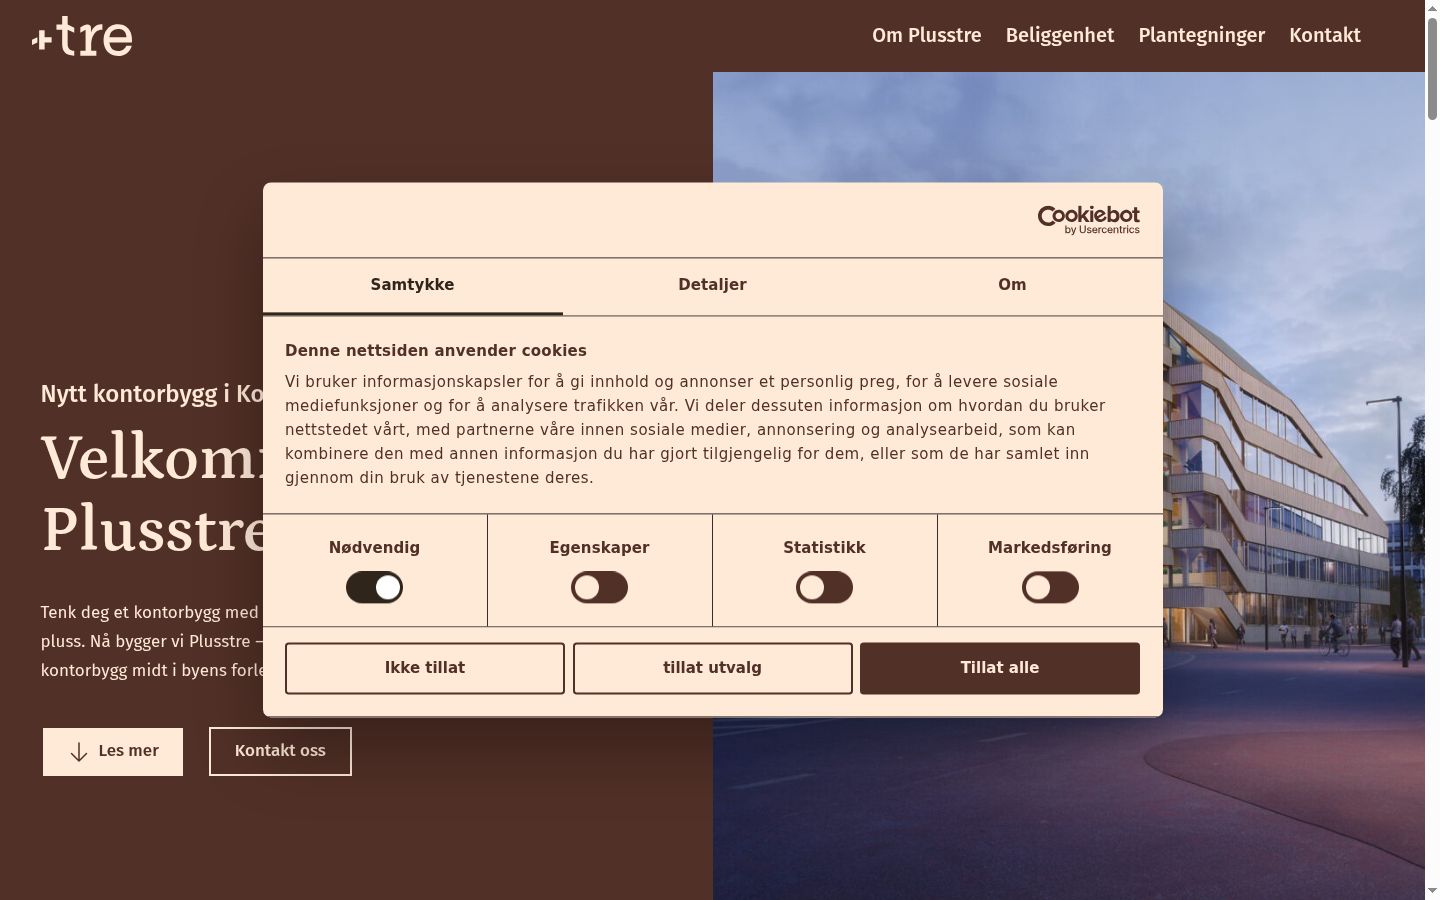
Task: Click the scrollbar down arrow
Action: (x=1432, y=891)
